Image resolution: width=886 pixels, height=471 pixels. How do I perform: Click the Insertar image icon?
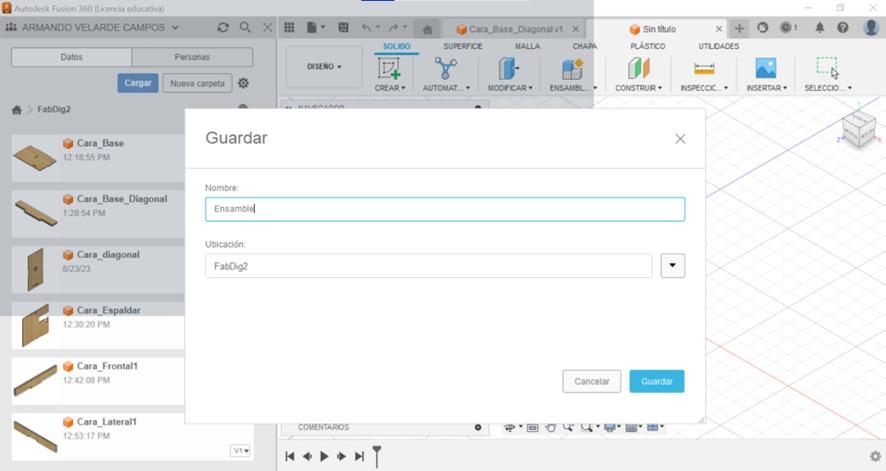click(x=765, y=68)
